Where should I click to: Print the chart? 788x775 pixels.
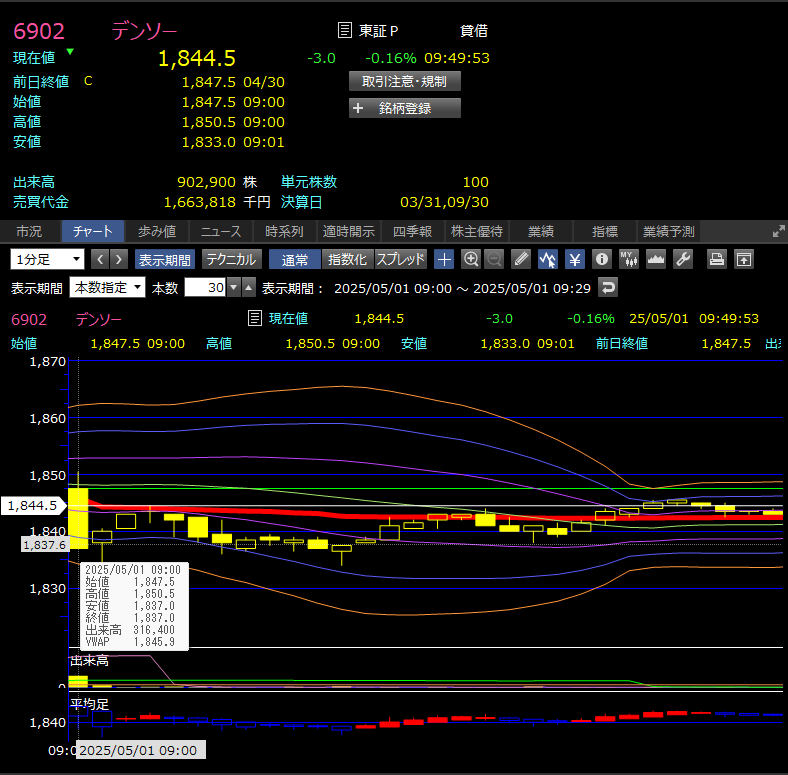coord(717,259)
